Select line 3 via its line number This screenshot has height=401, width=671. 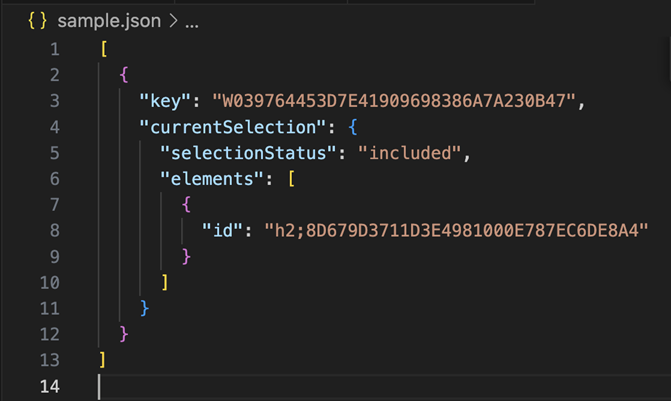coord(55,101)
